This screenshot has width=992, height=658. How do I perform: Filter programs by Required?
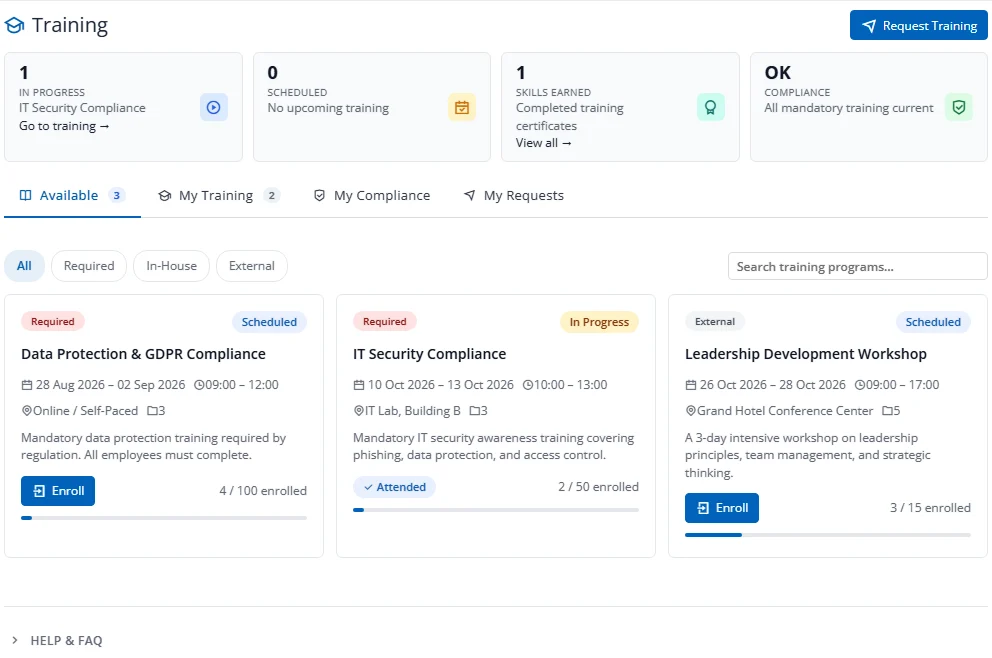tap(89, 266)
